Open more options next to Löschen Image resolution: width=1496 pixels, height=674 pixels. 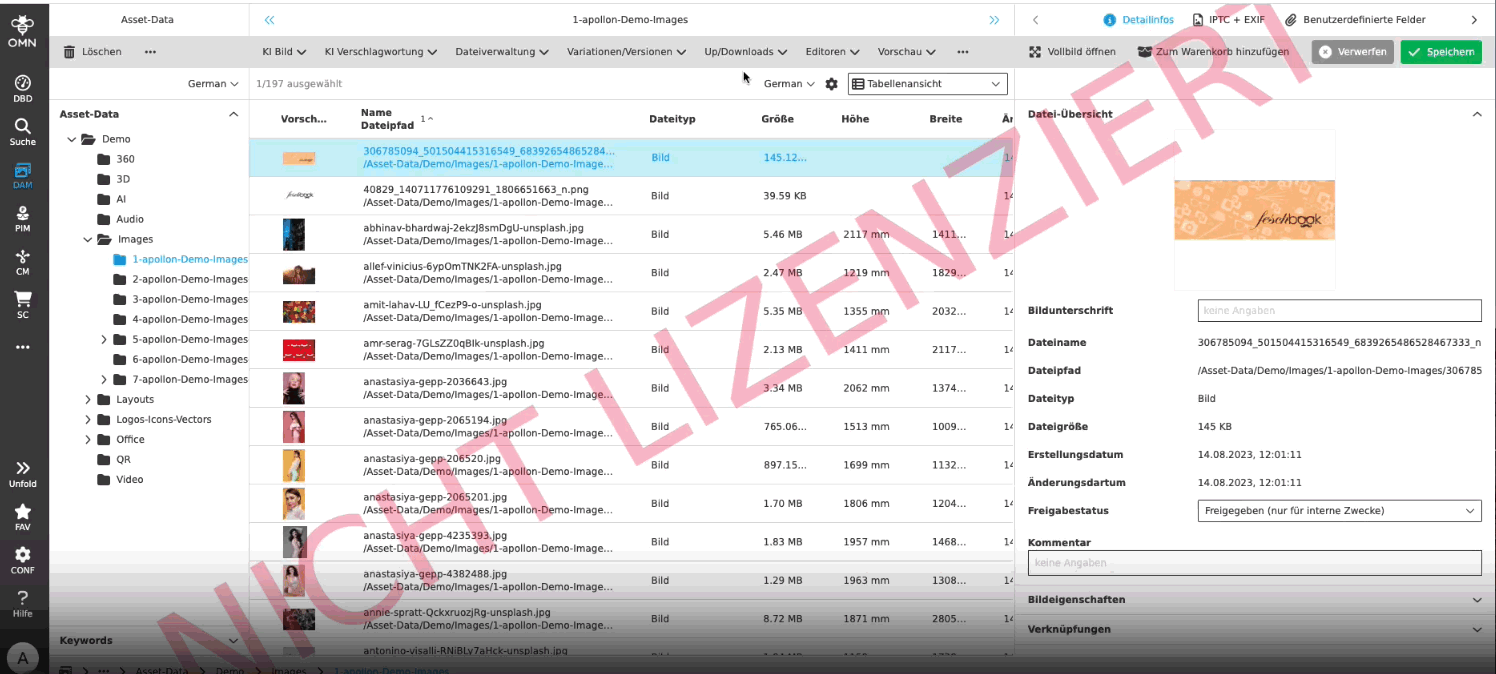(x=150, y=52)
